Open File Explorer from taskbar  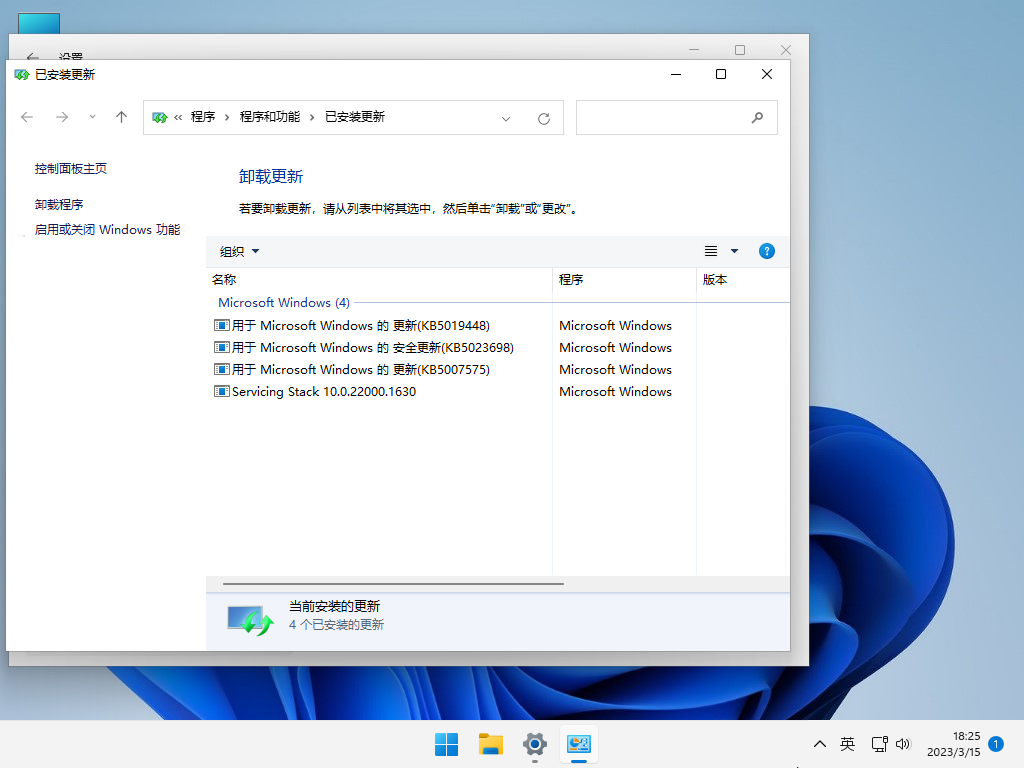coord(490,744)
